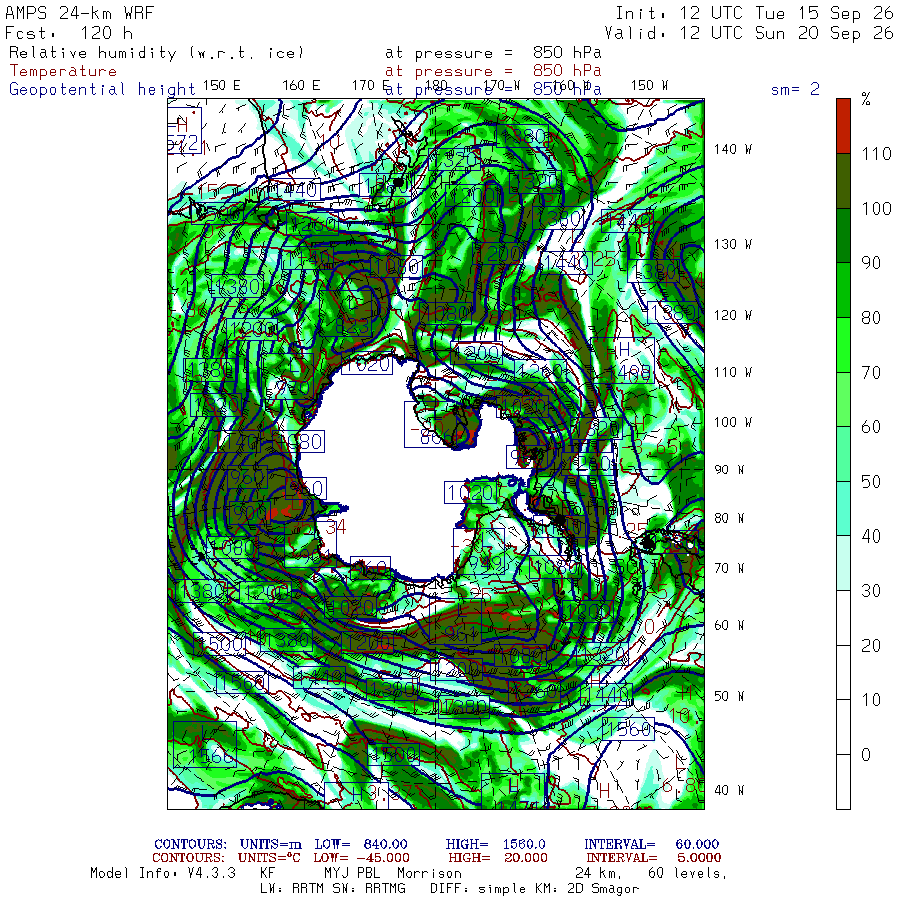The height and width of the screenshot is (900, 900).
Task: Click the 1560 contour label box at lower right
Action: click(x=628, y=729)
